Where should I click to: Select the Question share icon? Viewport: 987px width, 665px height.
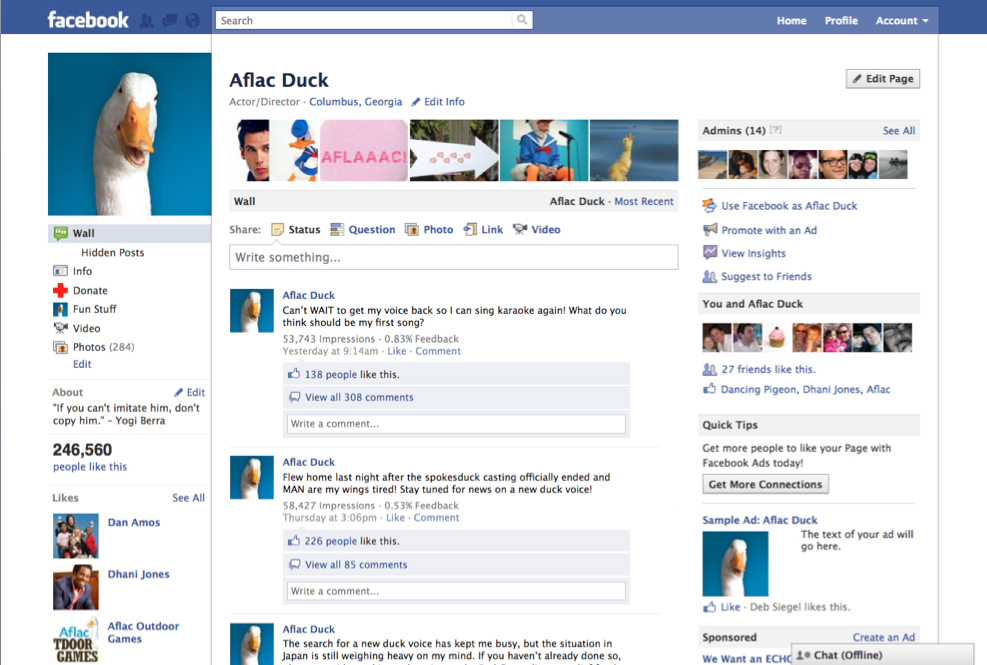click(338, 230)
